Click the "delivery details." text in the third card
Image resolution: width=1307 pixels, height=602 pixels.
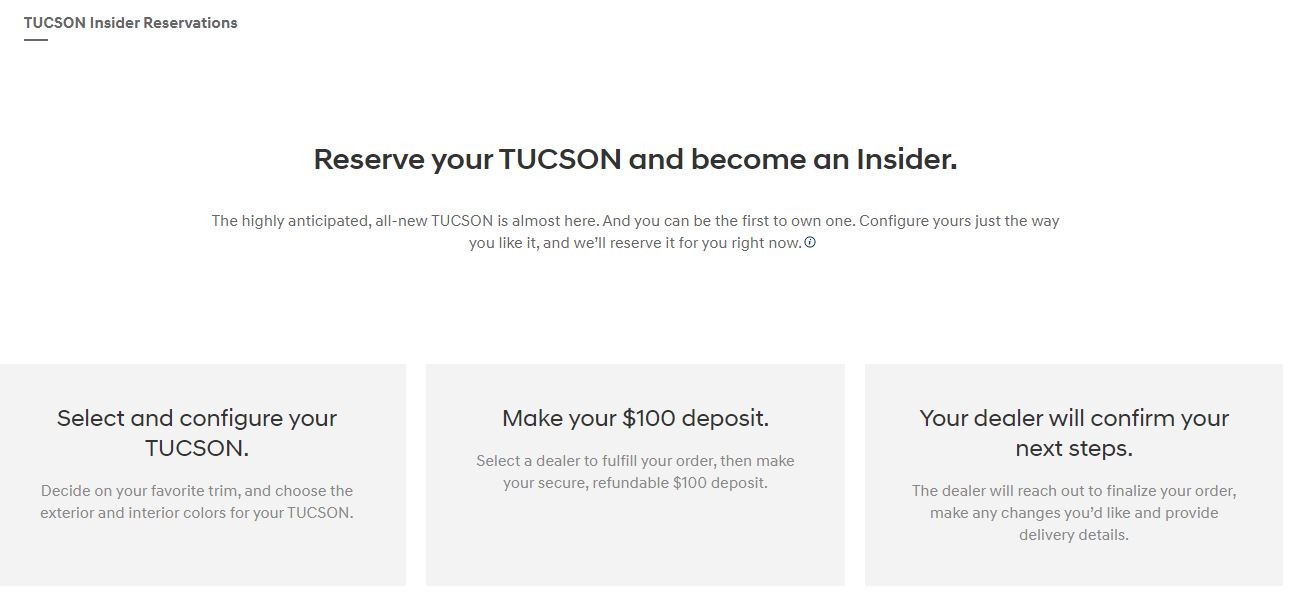(x=1074, y=535)
